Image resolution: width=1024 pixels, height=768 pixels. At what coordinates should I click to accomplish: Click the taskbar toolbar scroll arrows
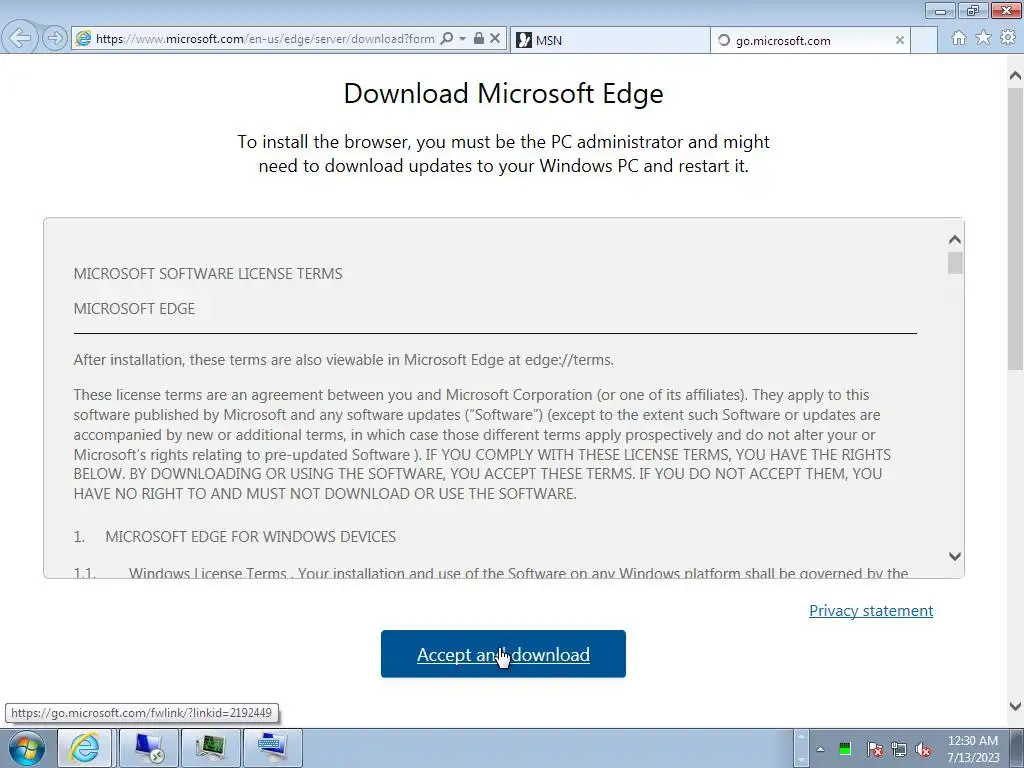(801, 748)
